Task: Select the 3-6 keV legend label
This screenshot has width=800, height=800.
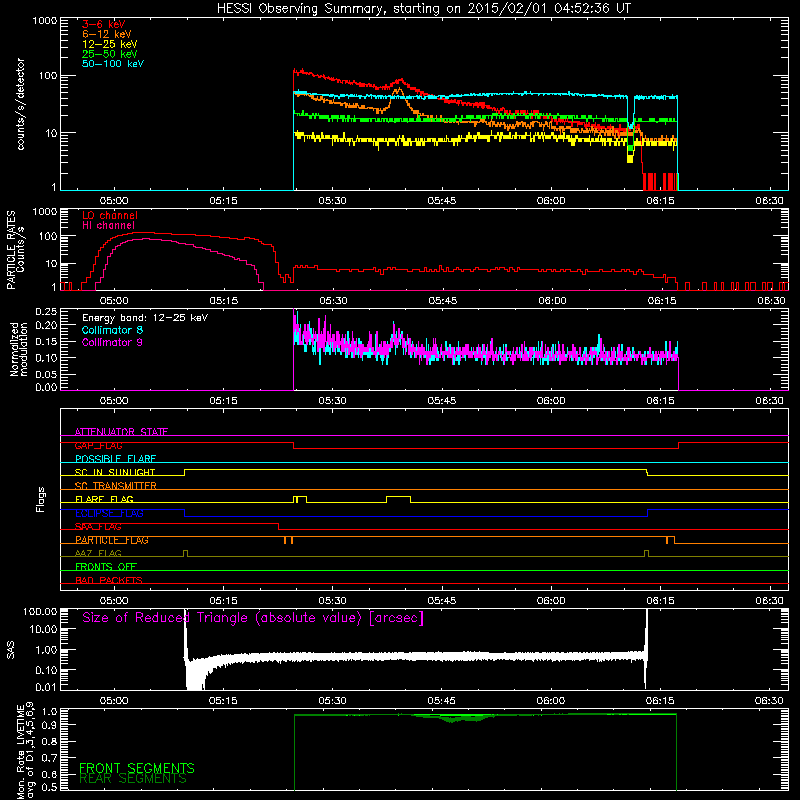Action: pyautogui.click(x=104, y=24)
